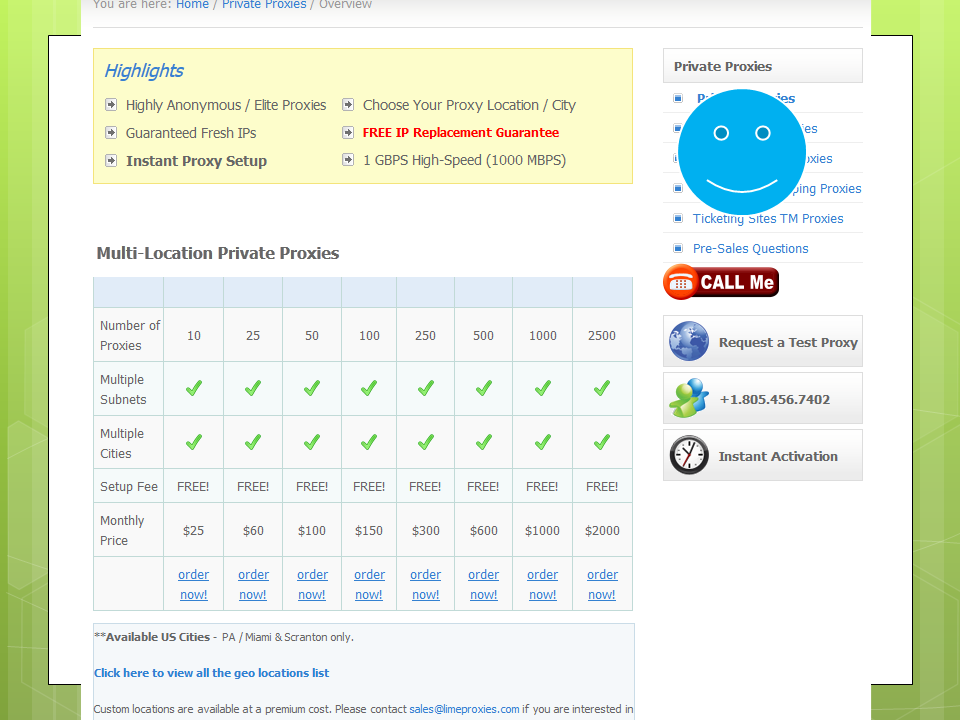
Task: Click order now! for the $600 plan
Action: pyautogui.click(x=484, y=584)
